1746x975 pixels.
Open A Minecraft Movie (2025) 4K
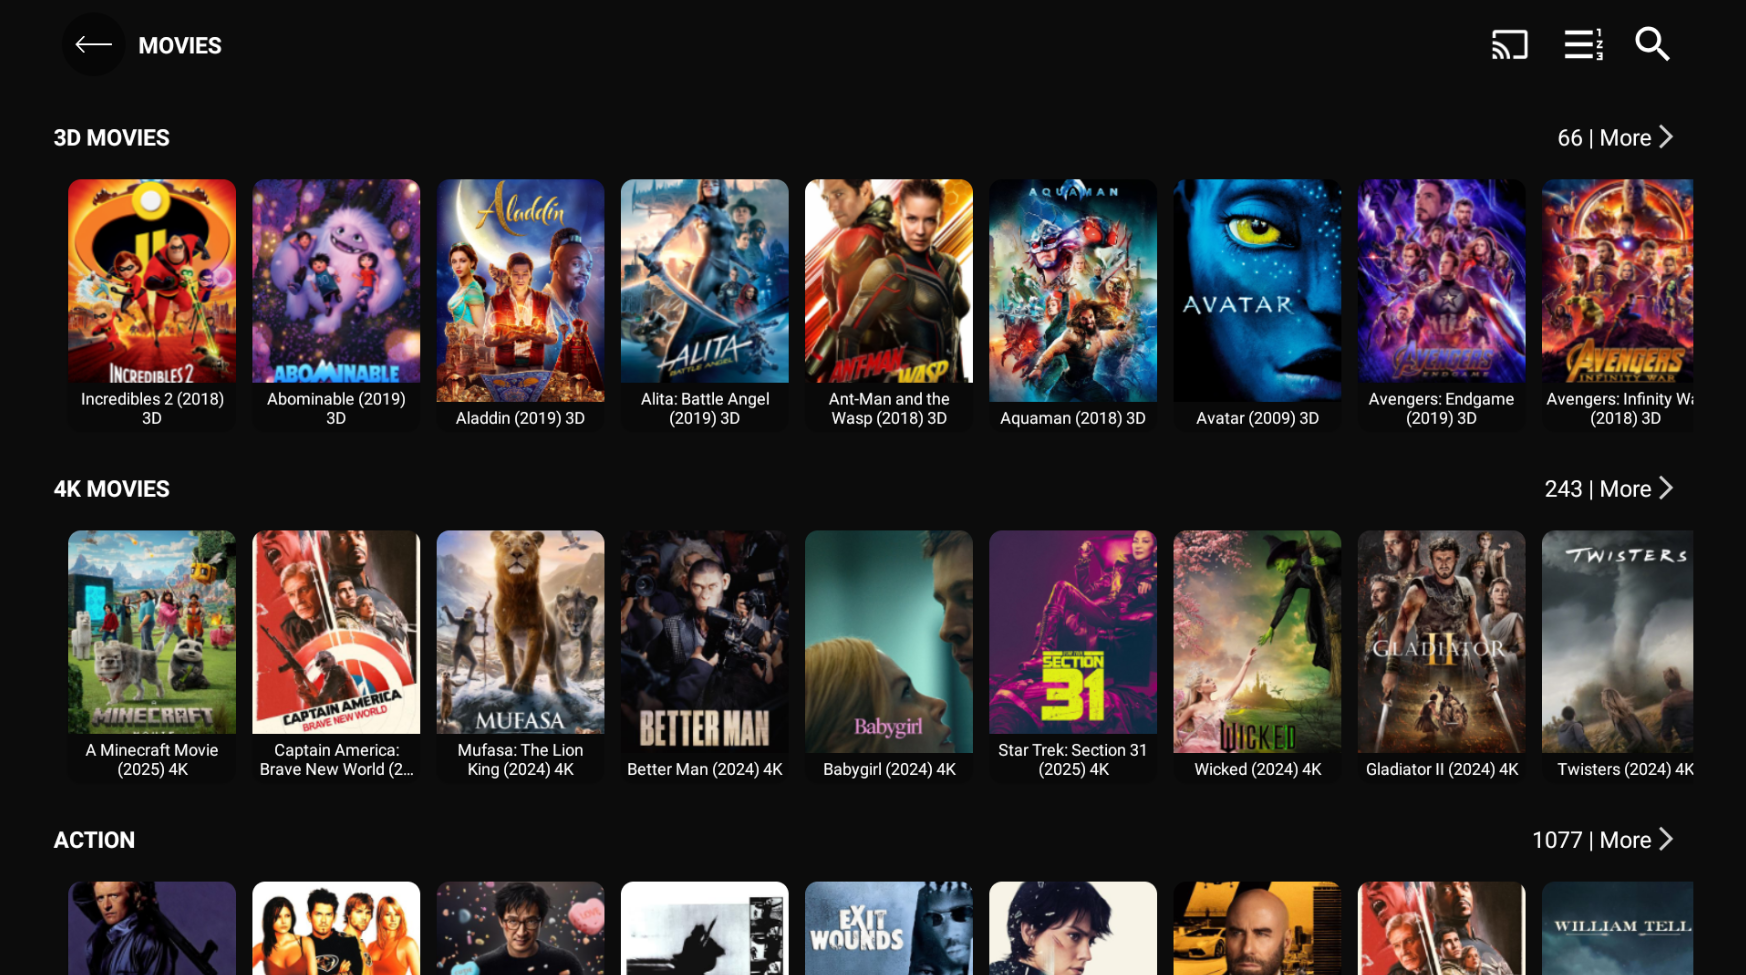click(152, 656)
